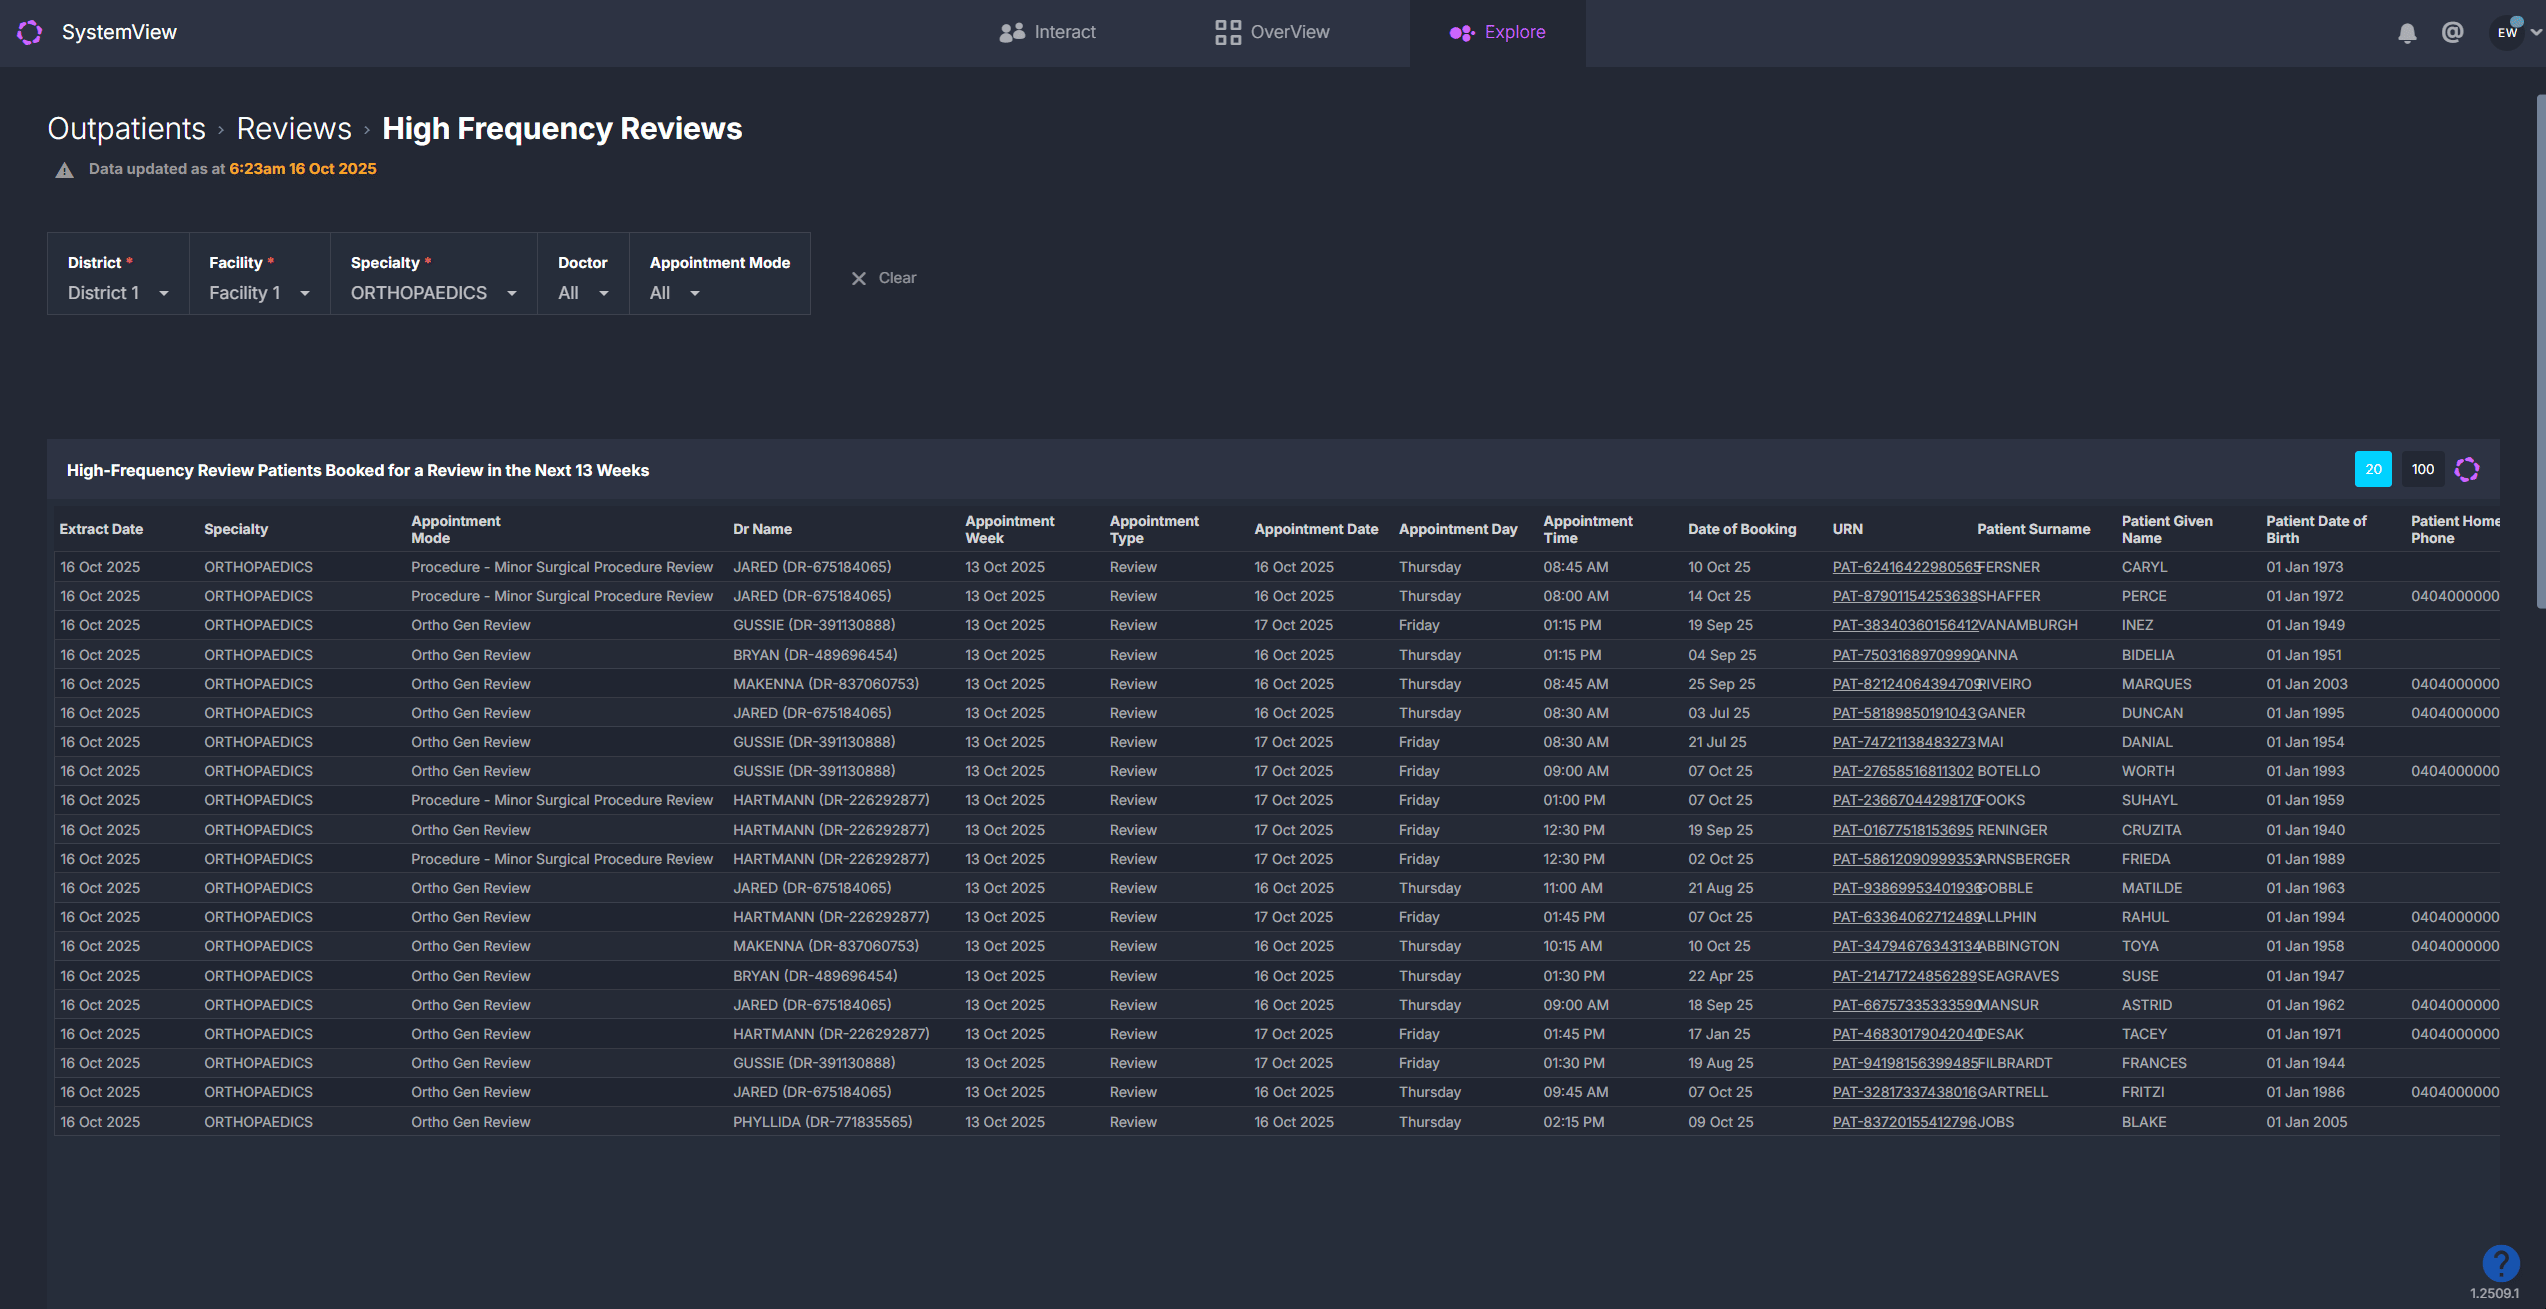Open the notifications bell
The height and width of the screenshot is (1309, 2546).
tap(2407, 33)
